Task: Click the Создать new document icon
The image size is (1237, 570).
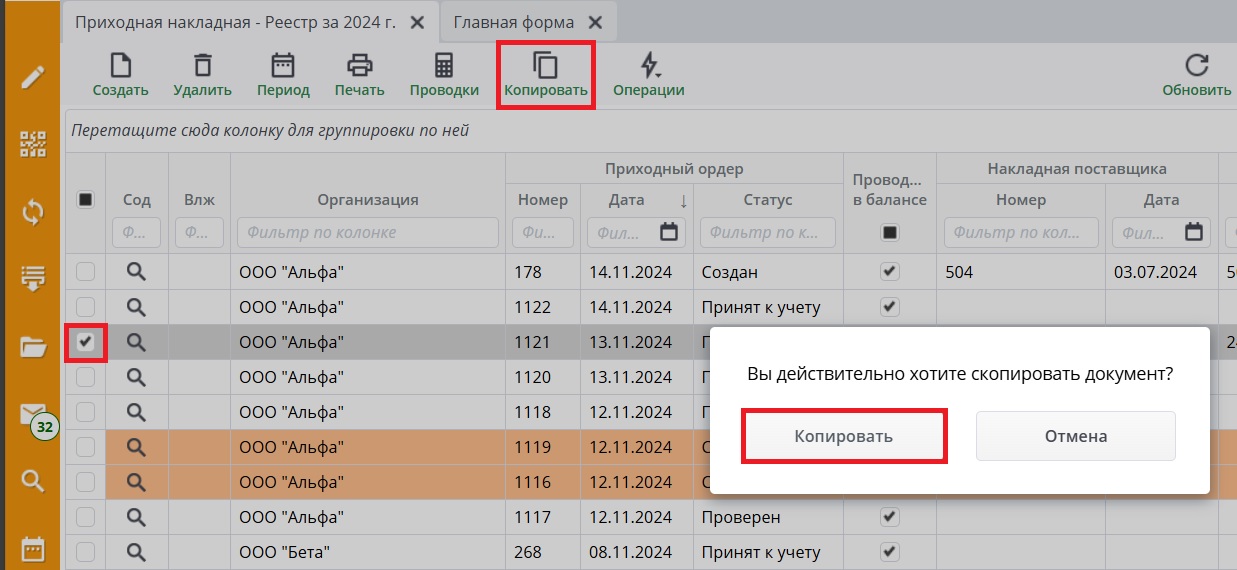Action: coord(120,67)
